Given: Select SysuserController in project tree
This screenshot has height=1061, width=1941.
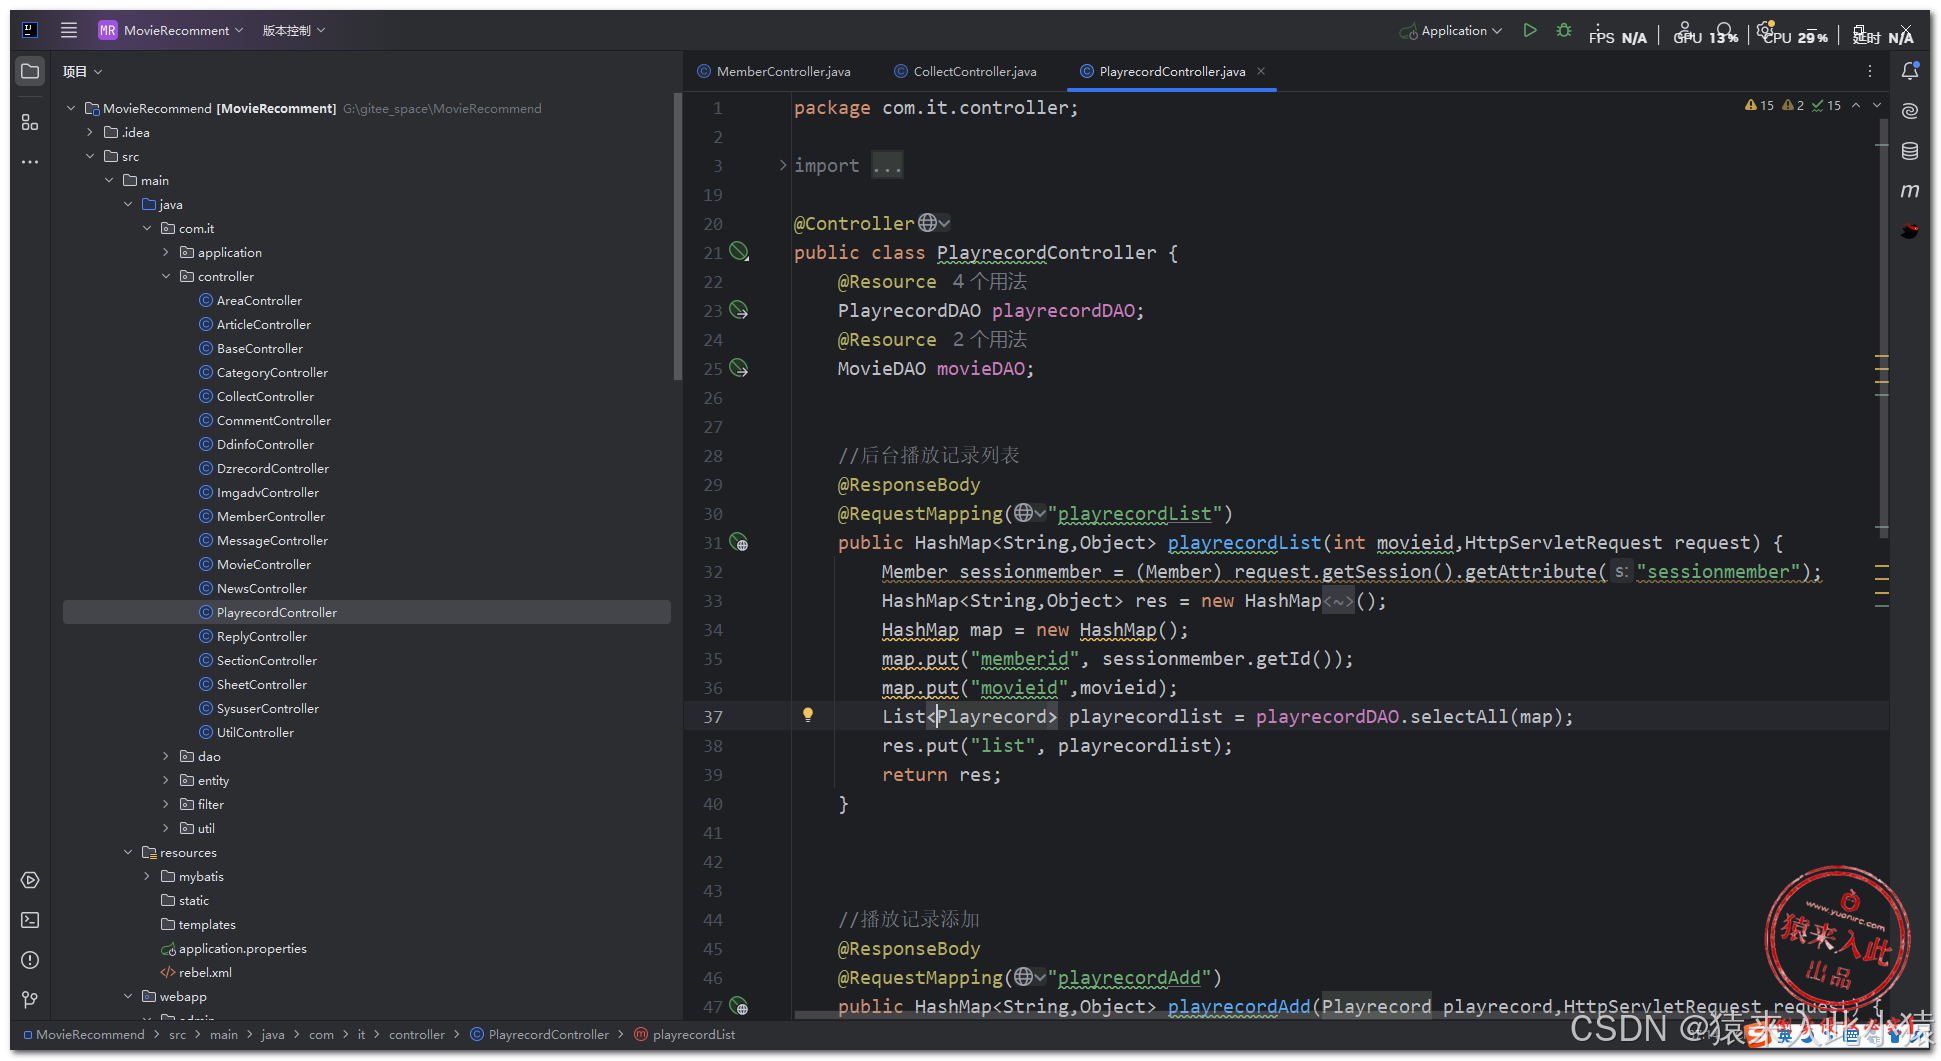Looking at the screenshot, I should pos(268,708).
